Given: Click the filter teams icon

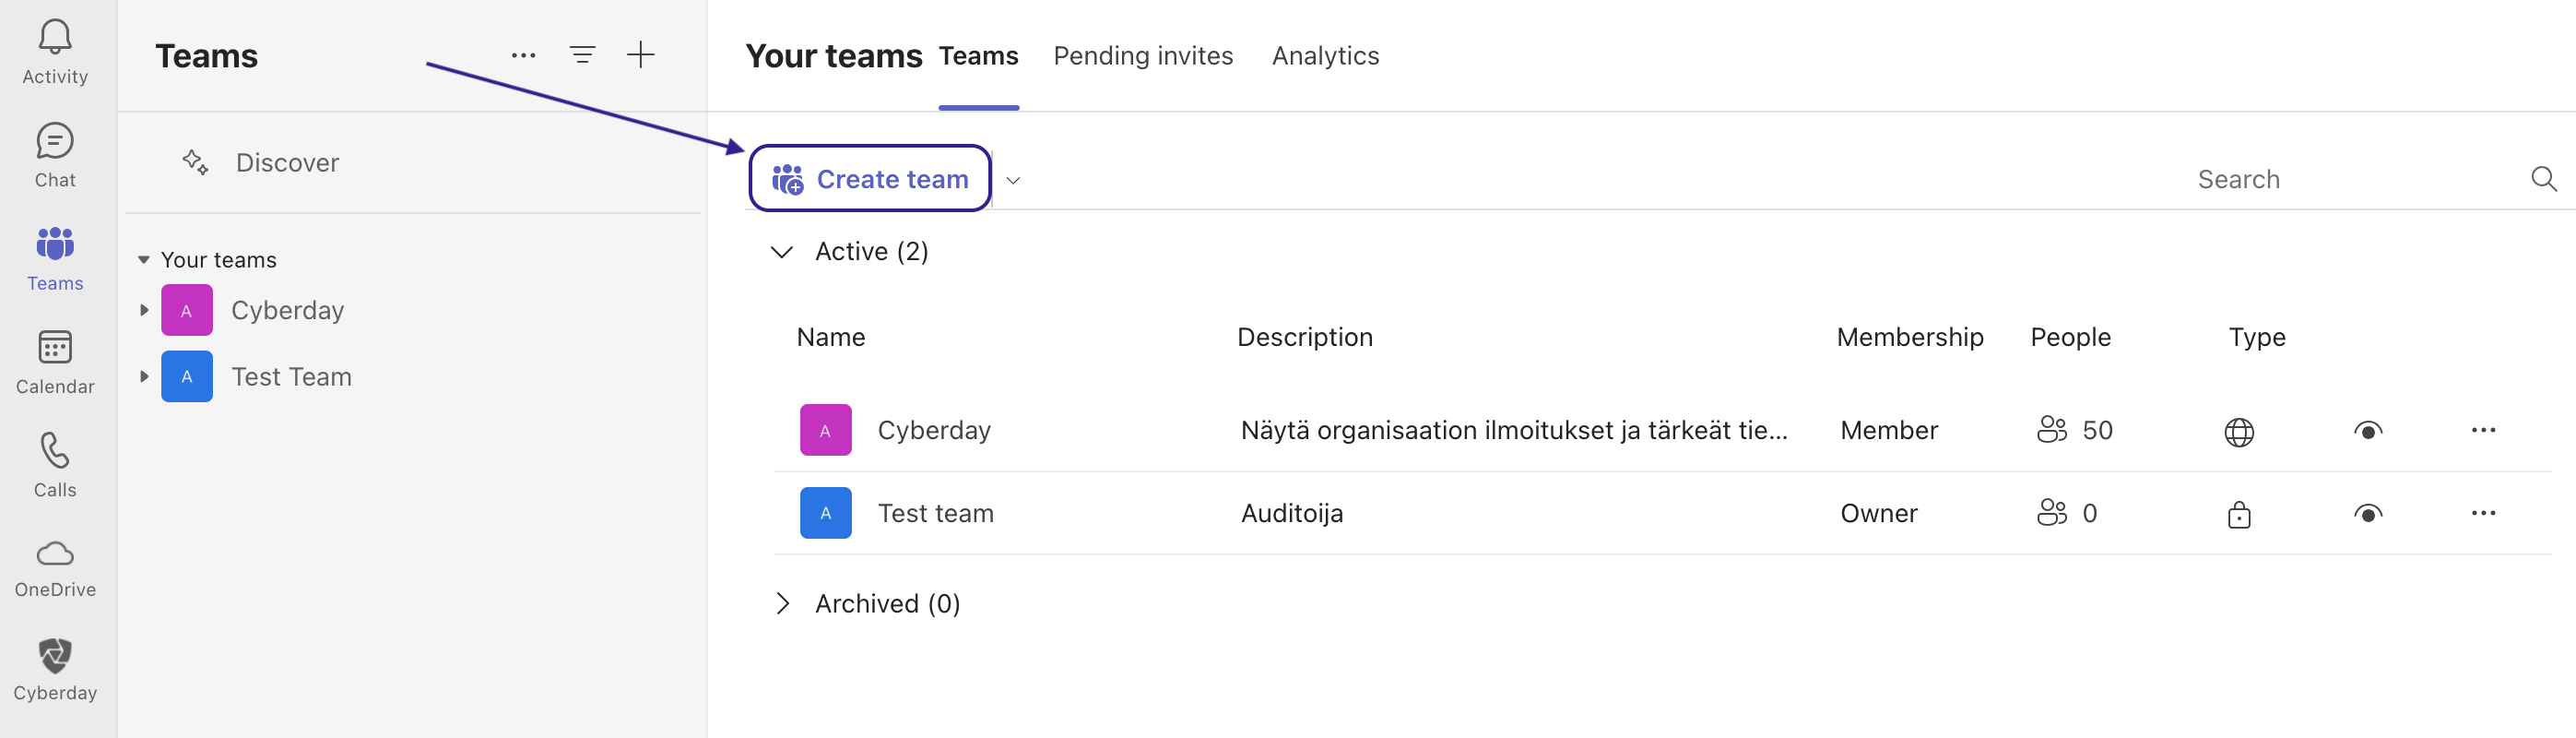Looking at the screenshot, I should (582, 54).
